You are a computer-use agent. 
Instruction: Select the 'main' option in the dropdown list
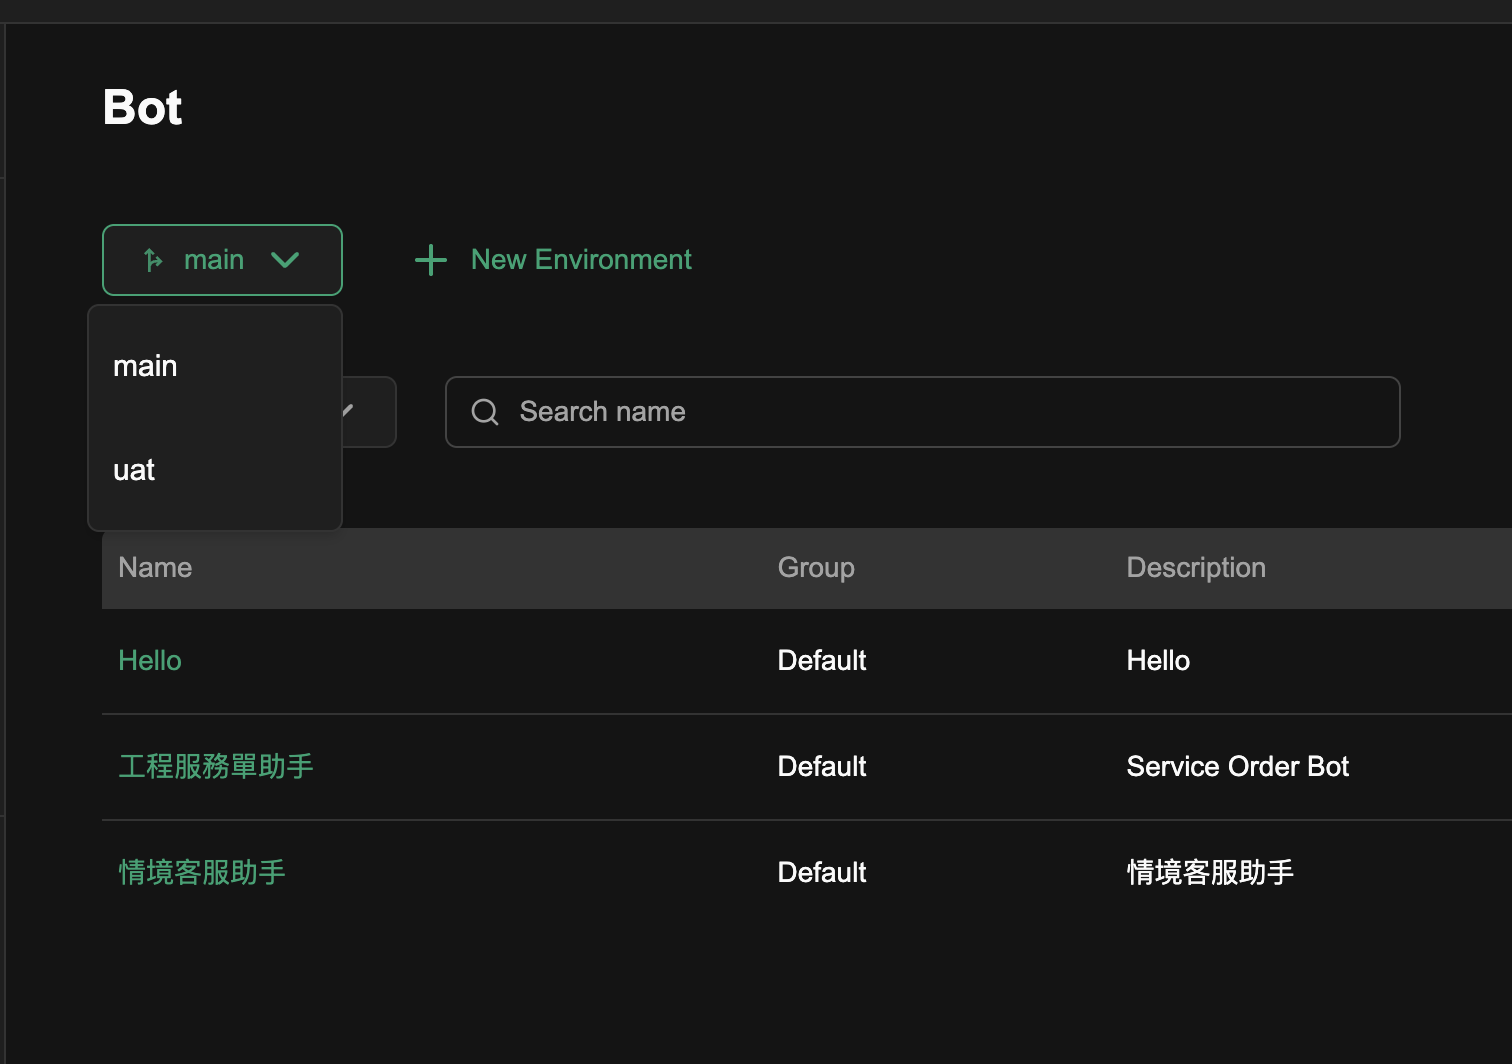146,366
